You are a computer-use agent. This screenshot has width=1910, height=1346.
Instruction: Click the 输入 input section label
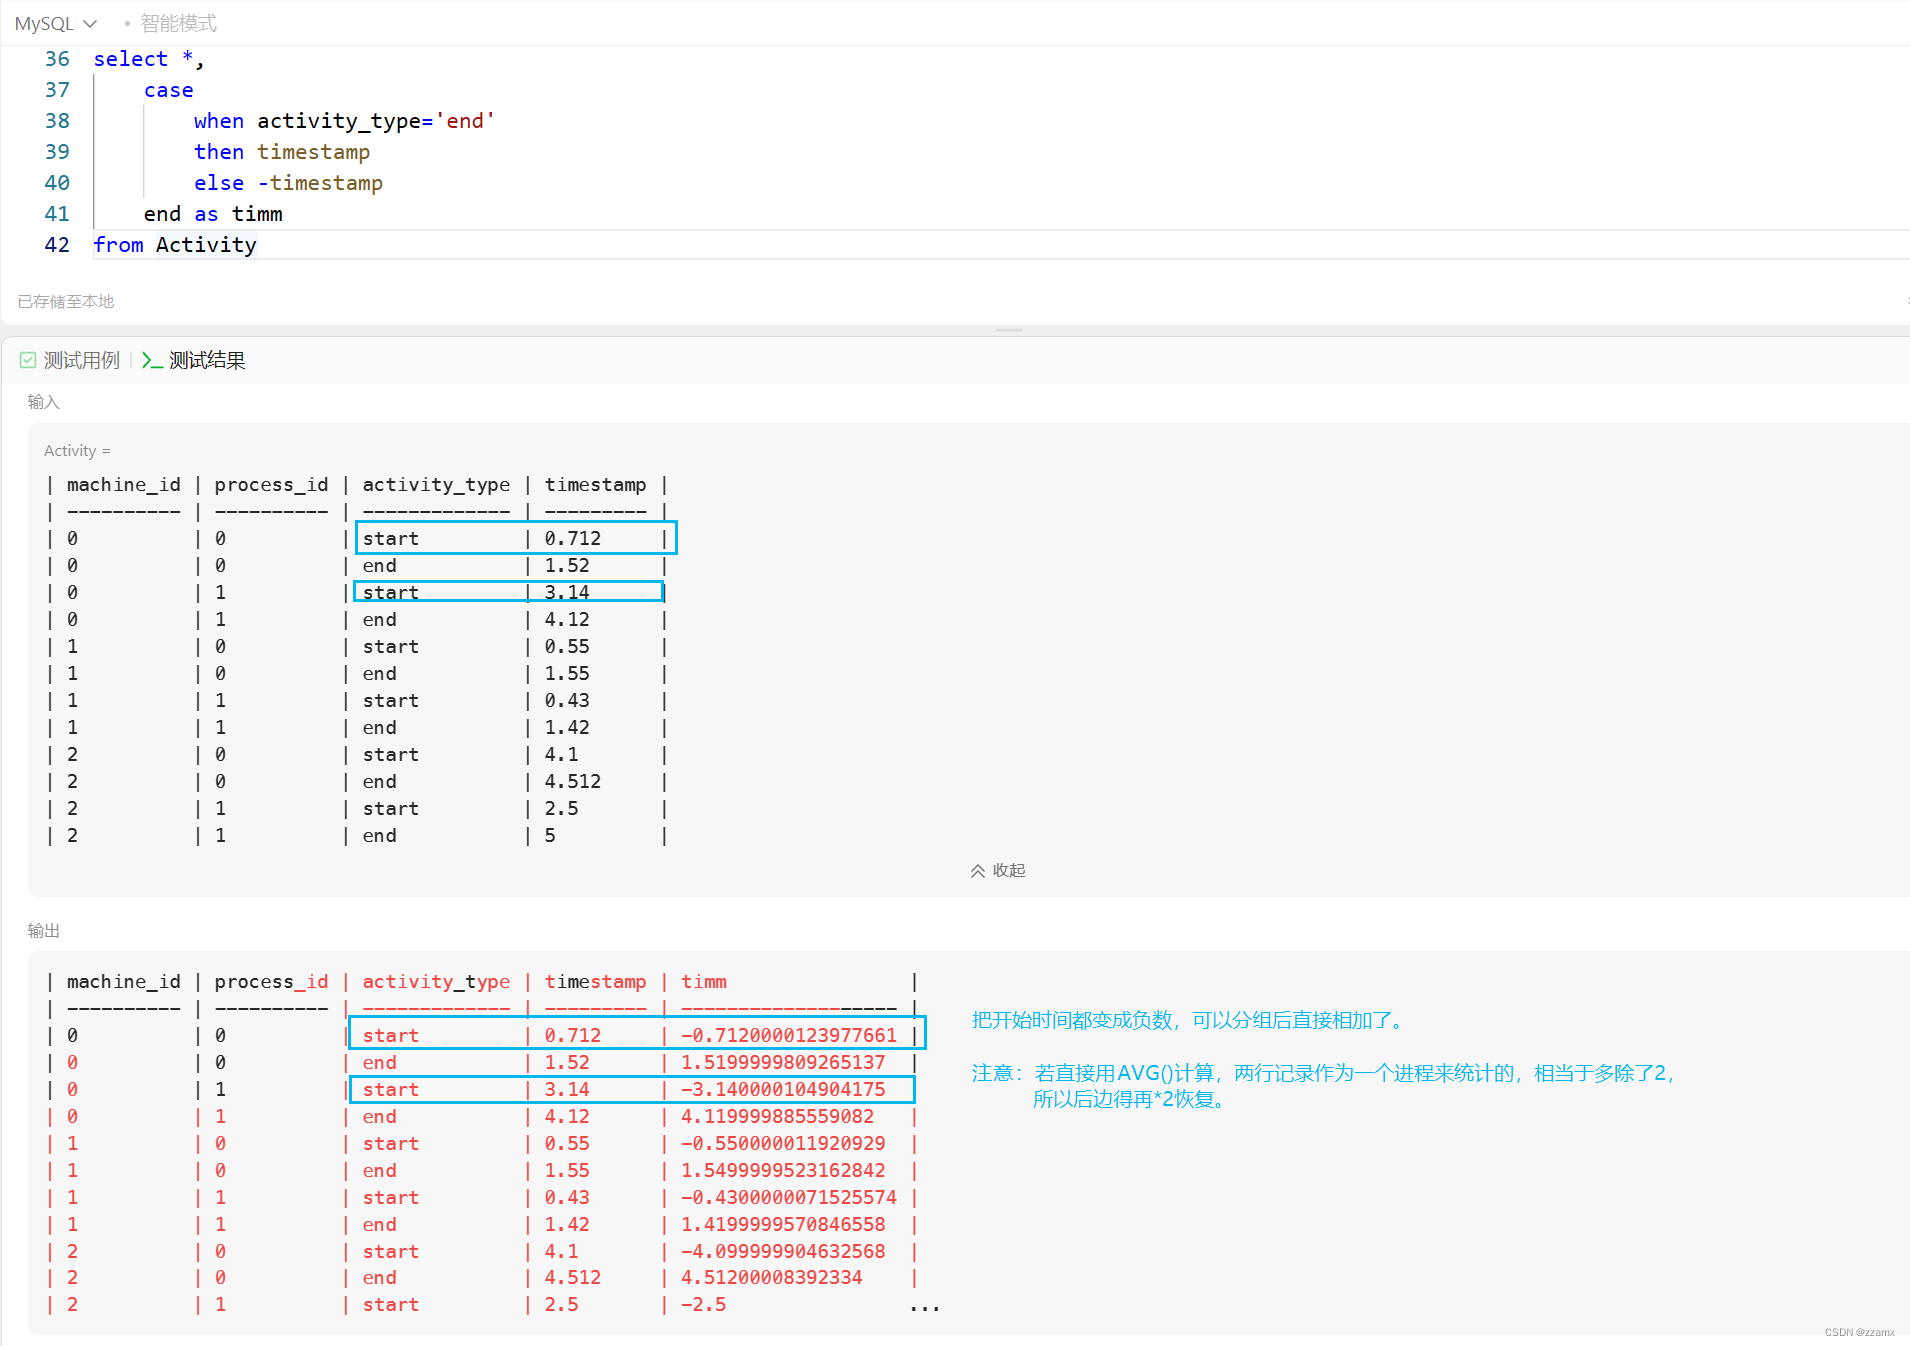44,402
